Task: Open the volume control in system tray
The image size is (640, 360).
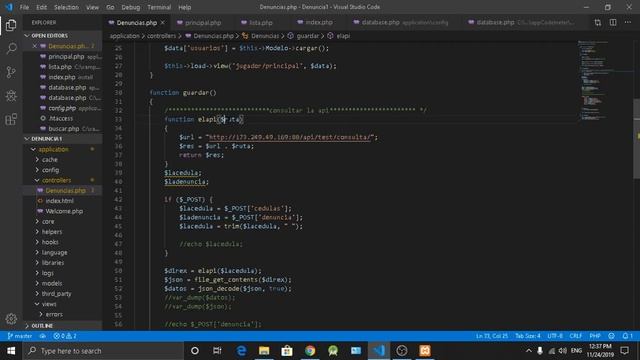Action: [562, 351]
